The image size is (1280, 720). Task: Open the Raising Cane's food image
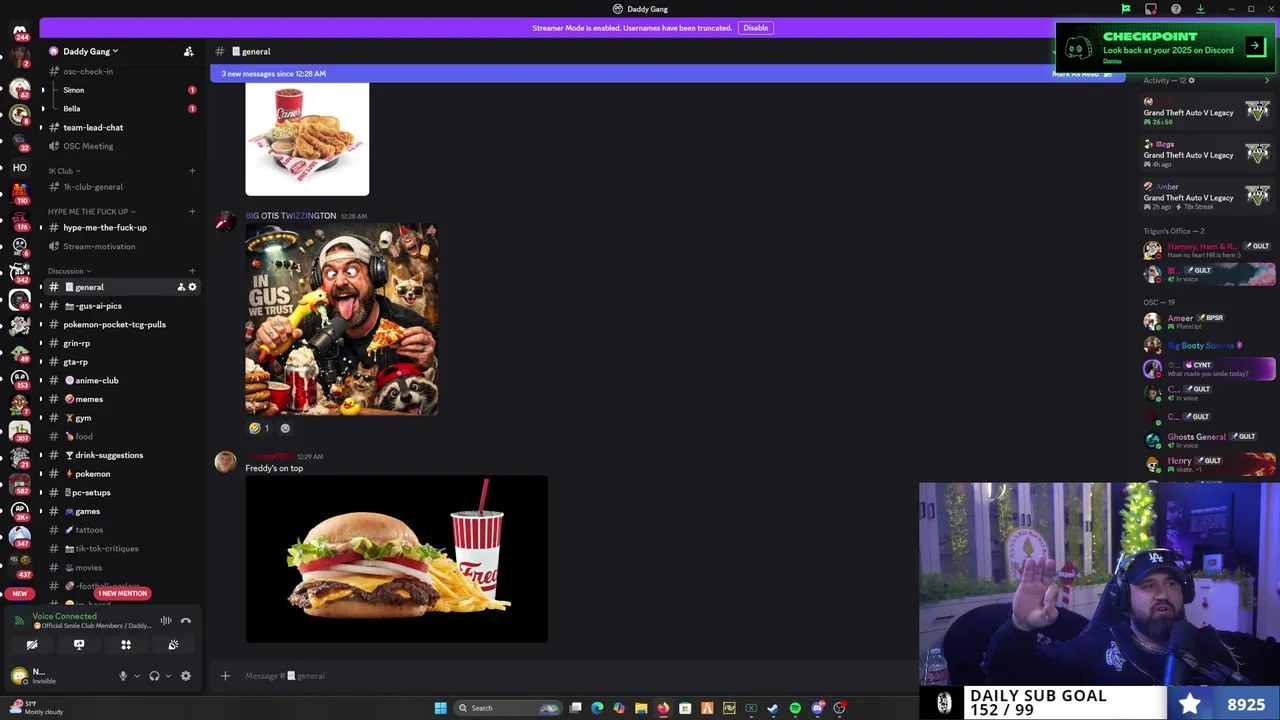[x=307, y=139]
